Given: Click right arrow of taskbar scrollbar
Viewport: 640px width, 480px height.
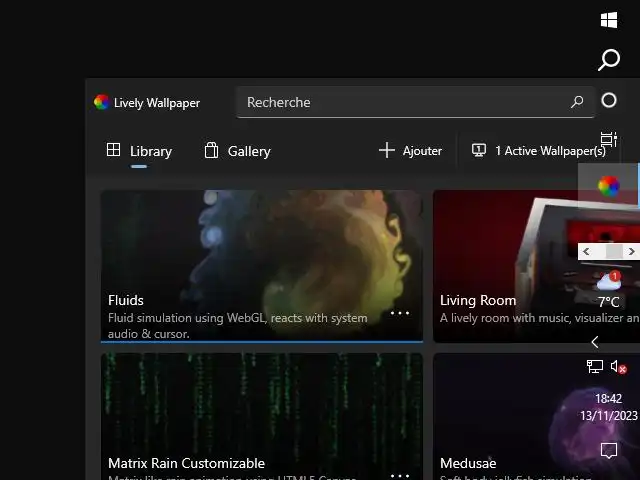Looking at the screenshot, I should coord(631,251).
